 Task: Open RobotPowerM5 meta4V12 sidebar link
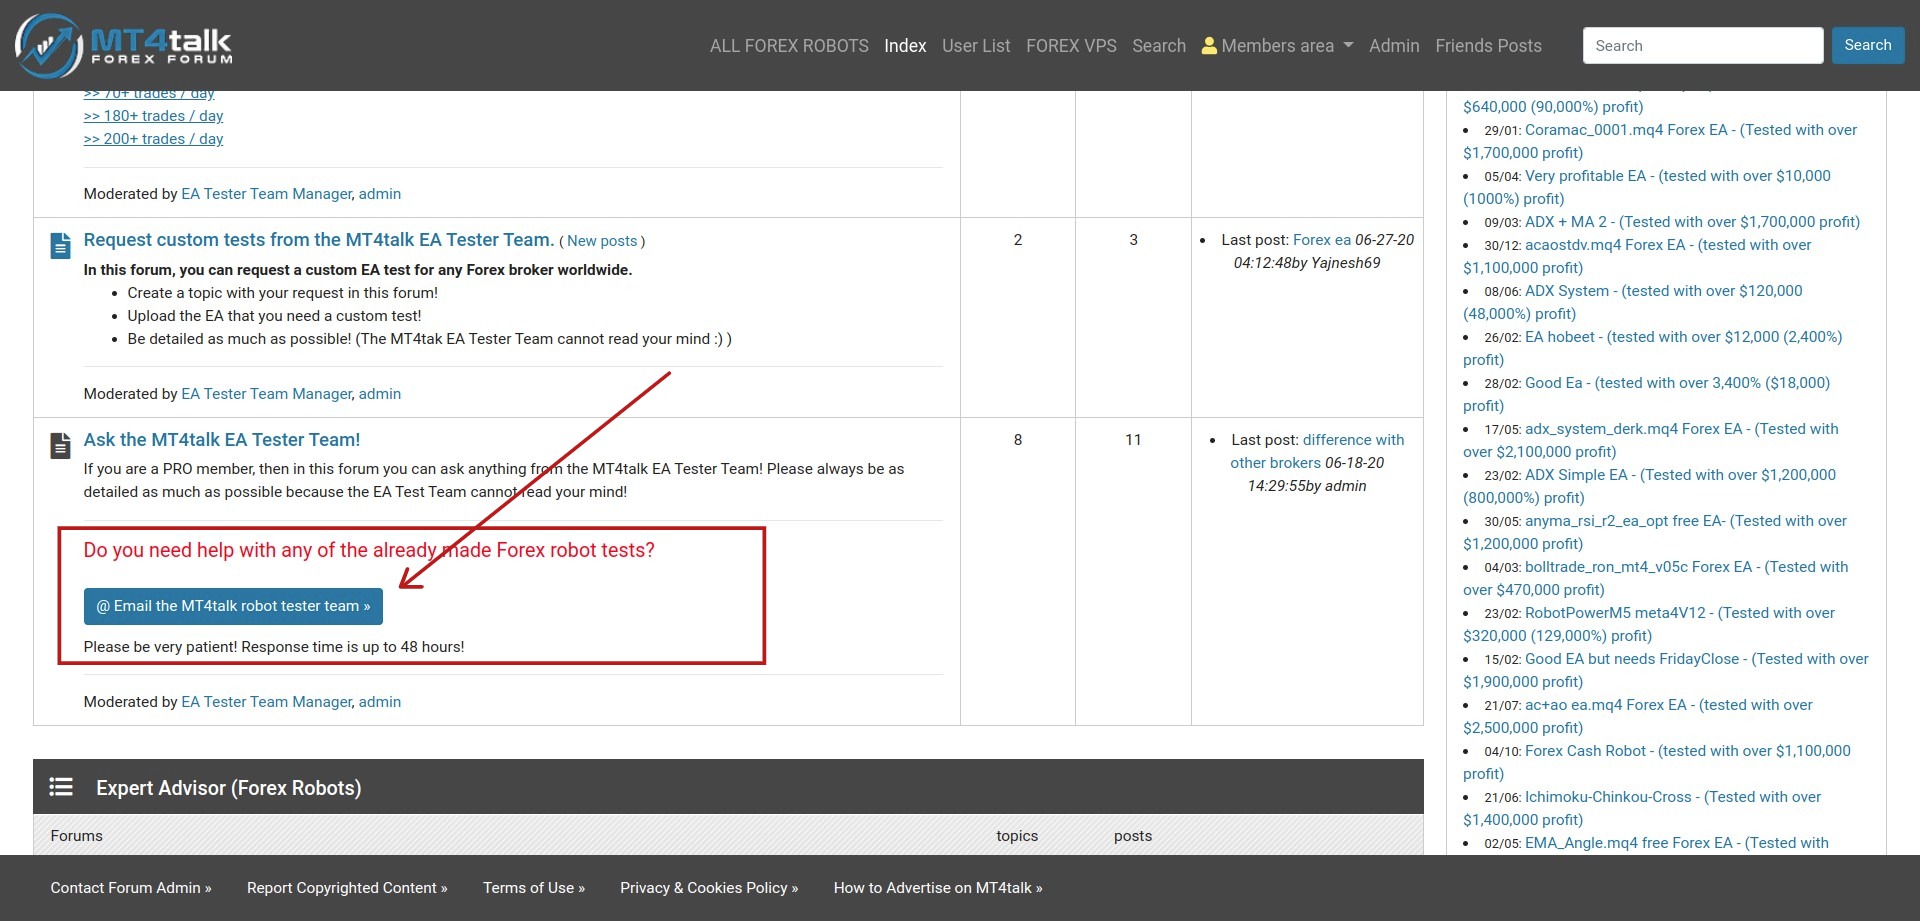(1650, 624)
